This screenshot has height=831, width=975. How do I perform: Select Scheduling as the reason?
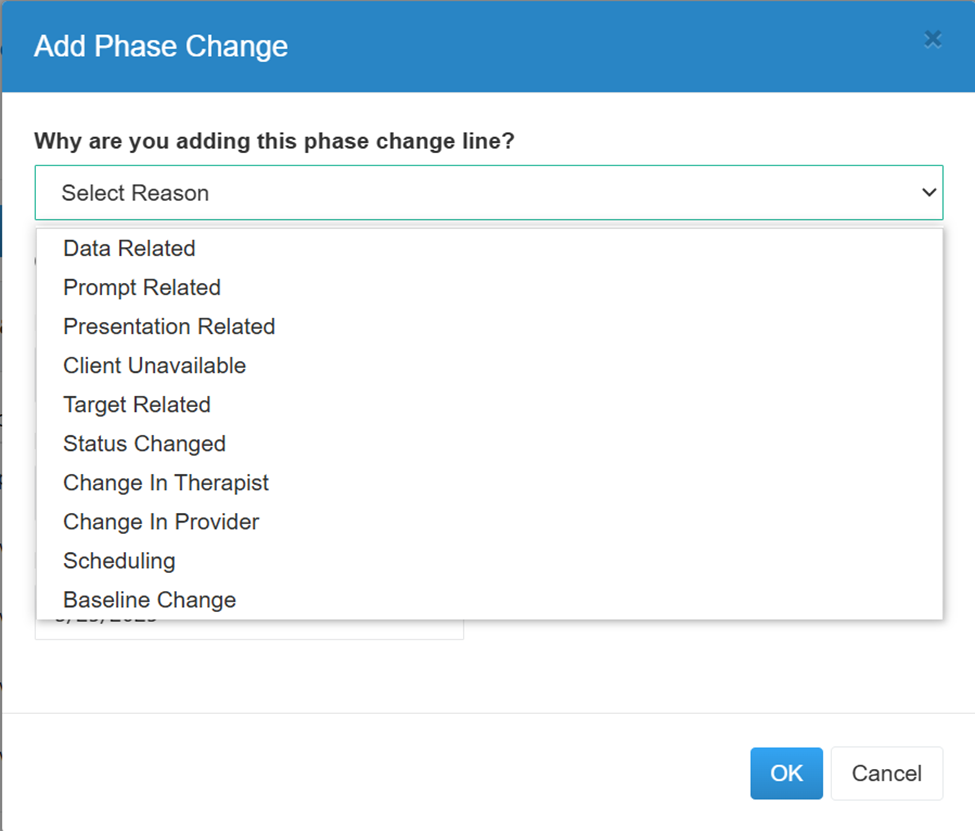tap(490, 561)
